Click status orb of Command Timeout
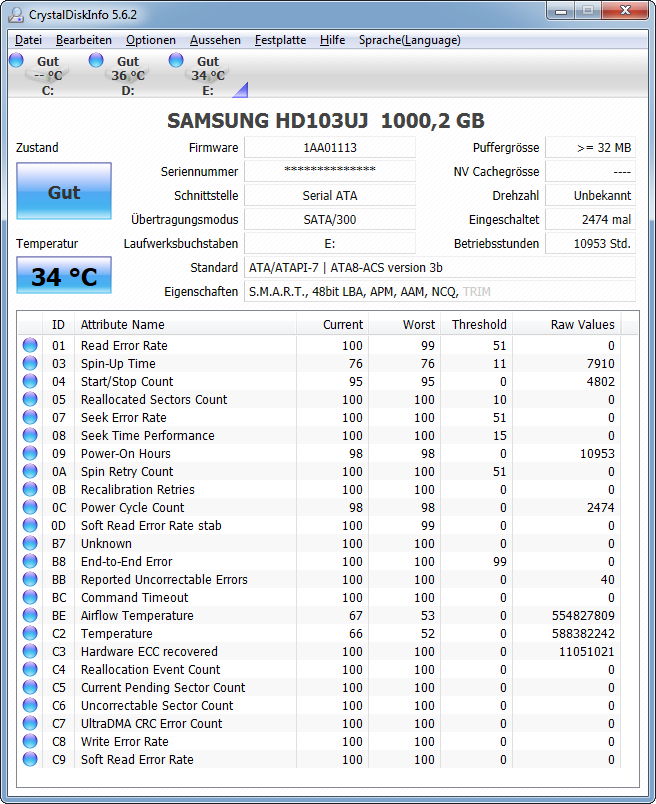The width and height of the screenshot is (656, 804). 30,597
